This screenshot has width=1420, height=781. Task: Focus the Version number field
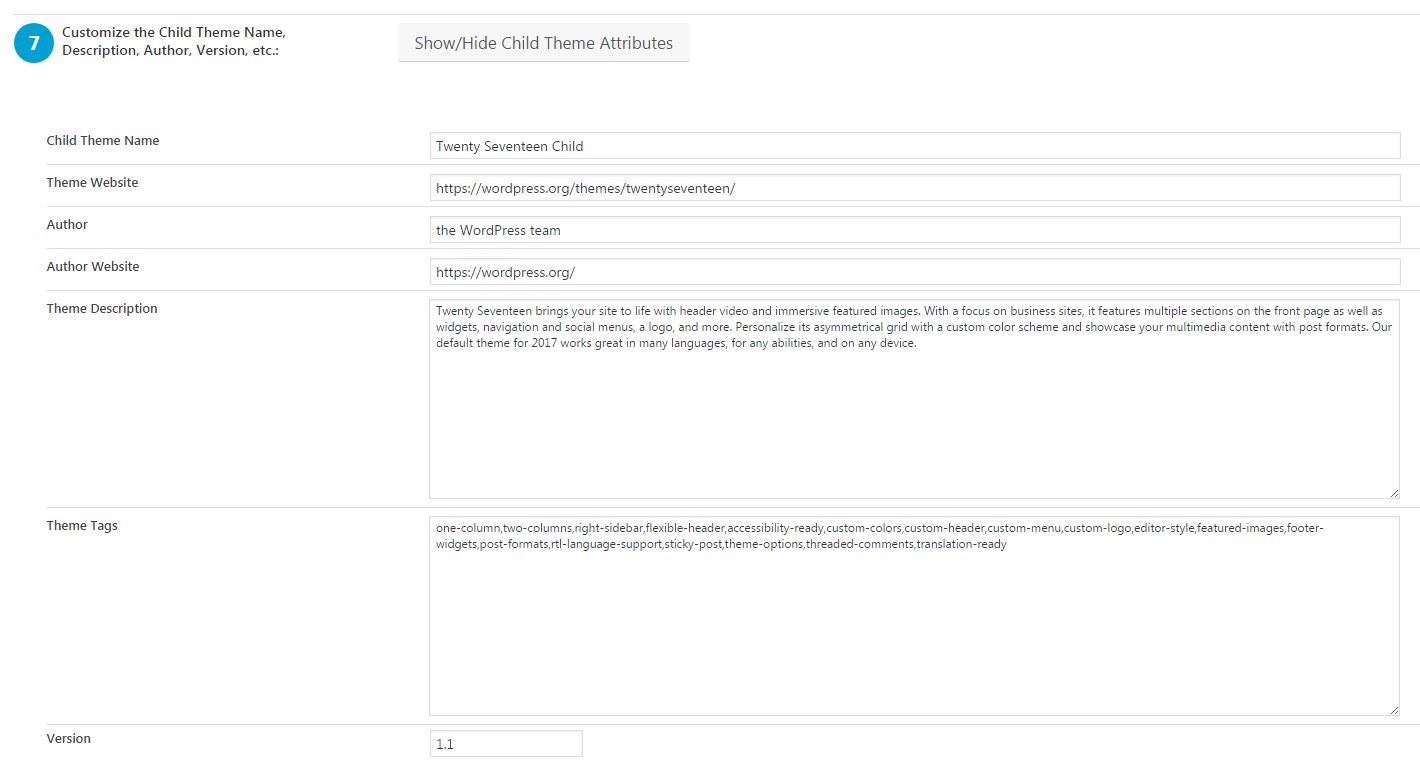point(506,744)
